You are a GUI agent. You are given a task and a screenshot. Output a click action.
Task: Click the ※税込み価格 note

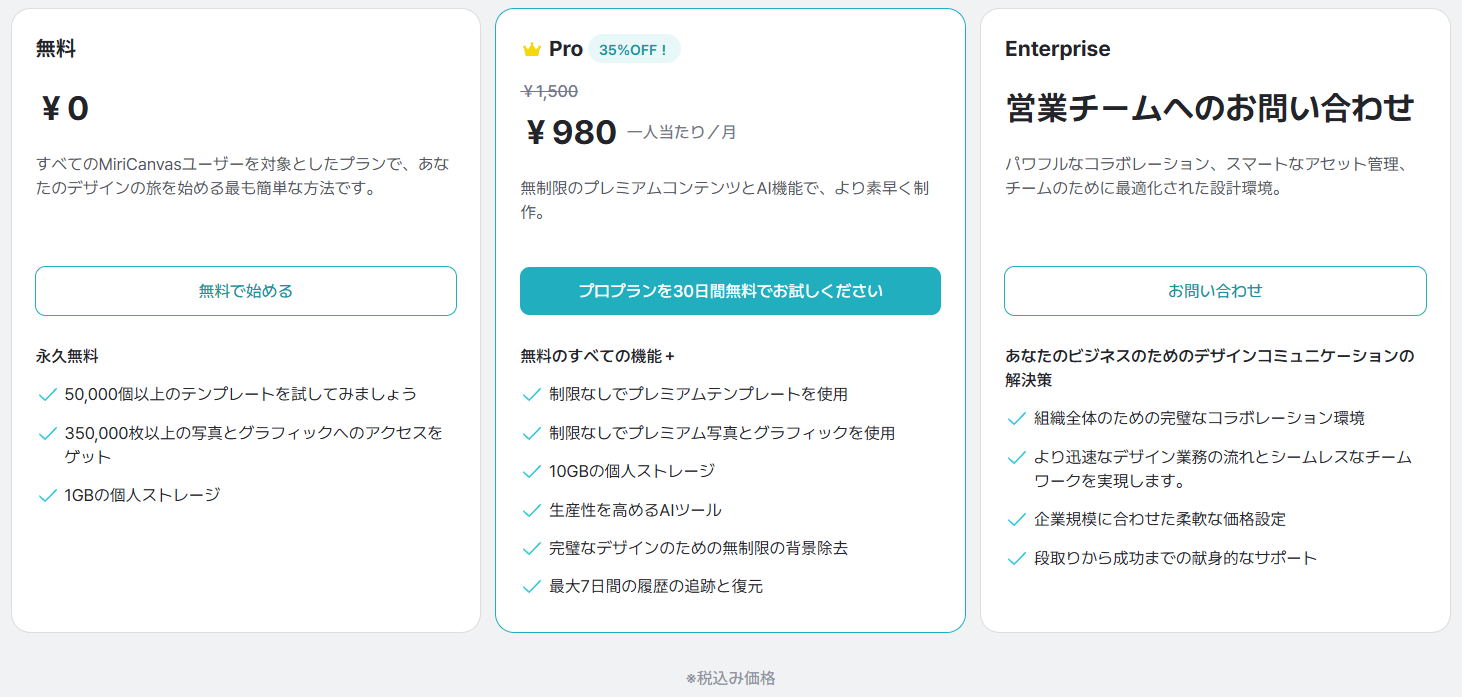point(730,678)
